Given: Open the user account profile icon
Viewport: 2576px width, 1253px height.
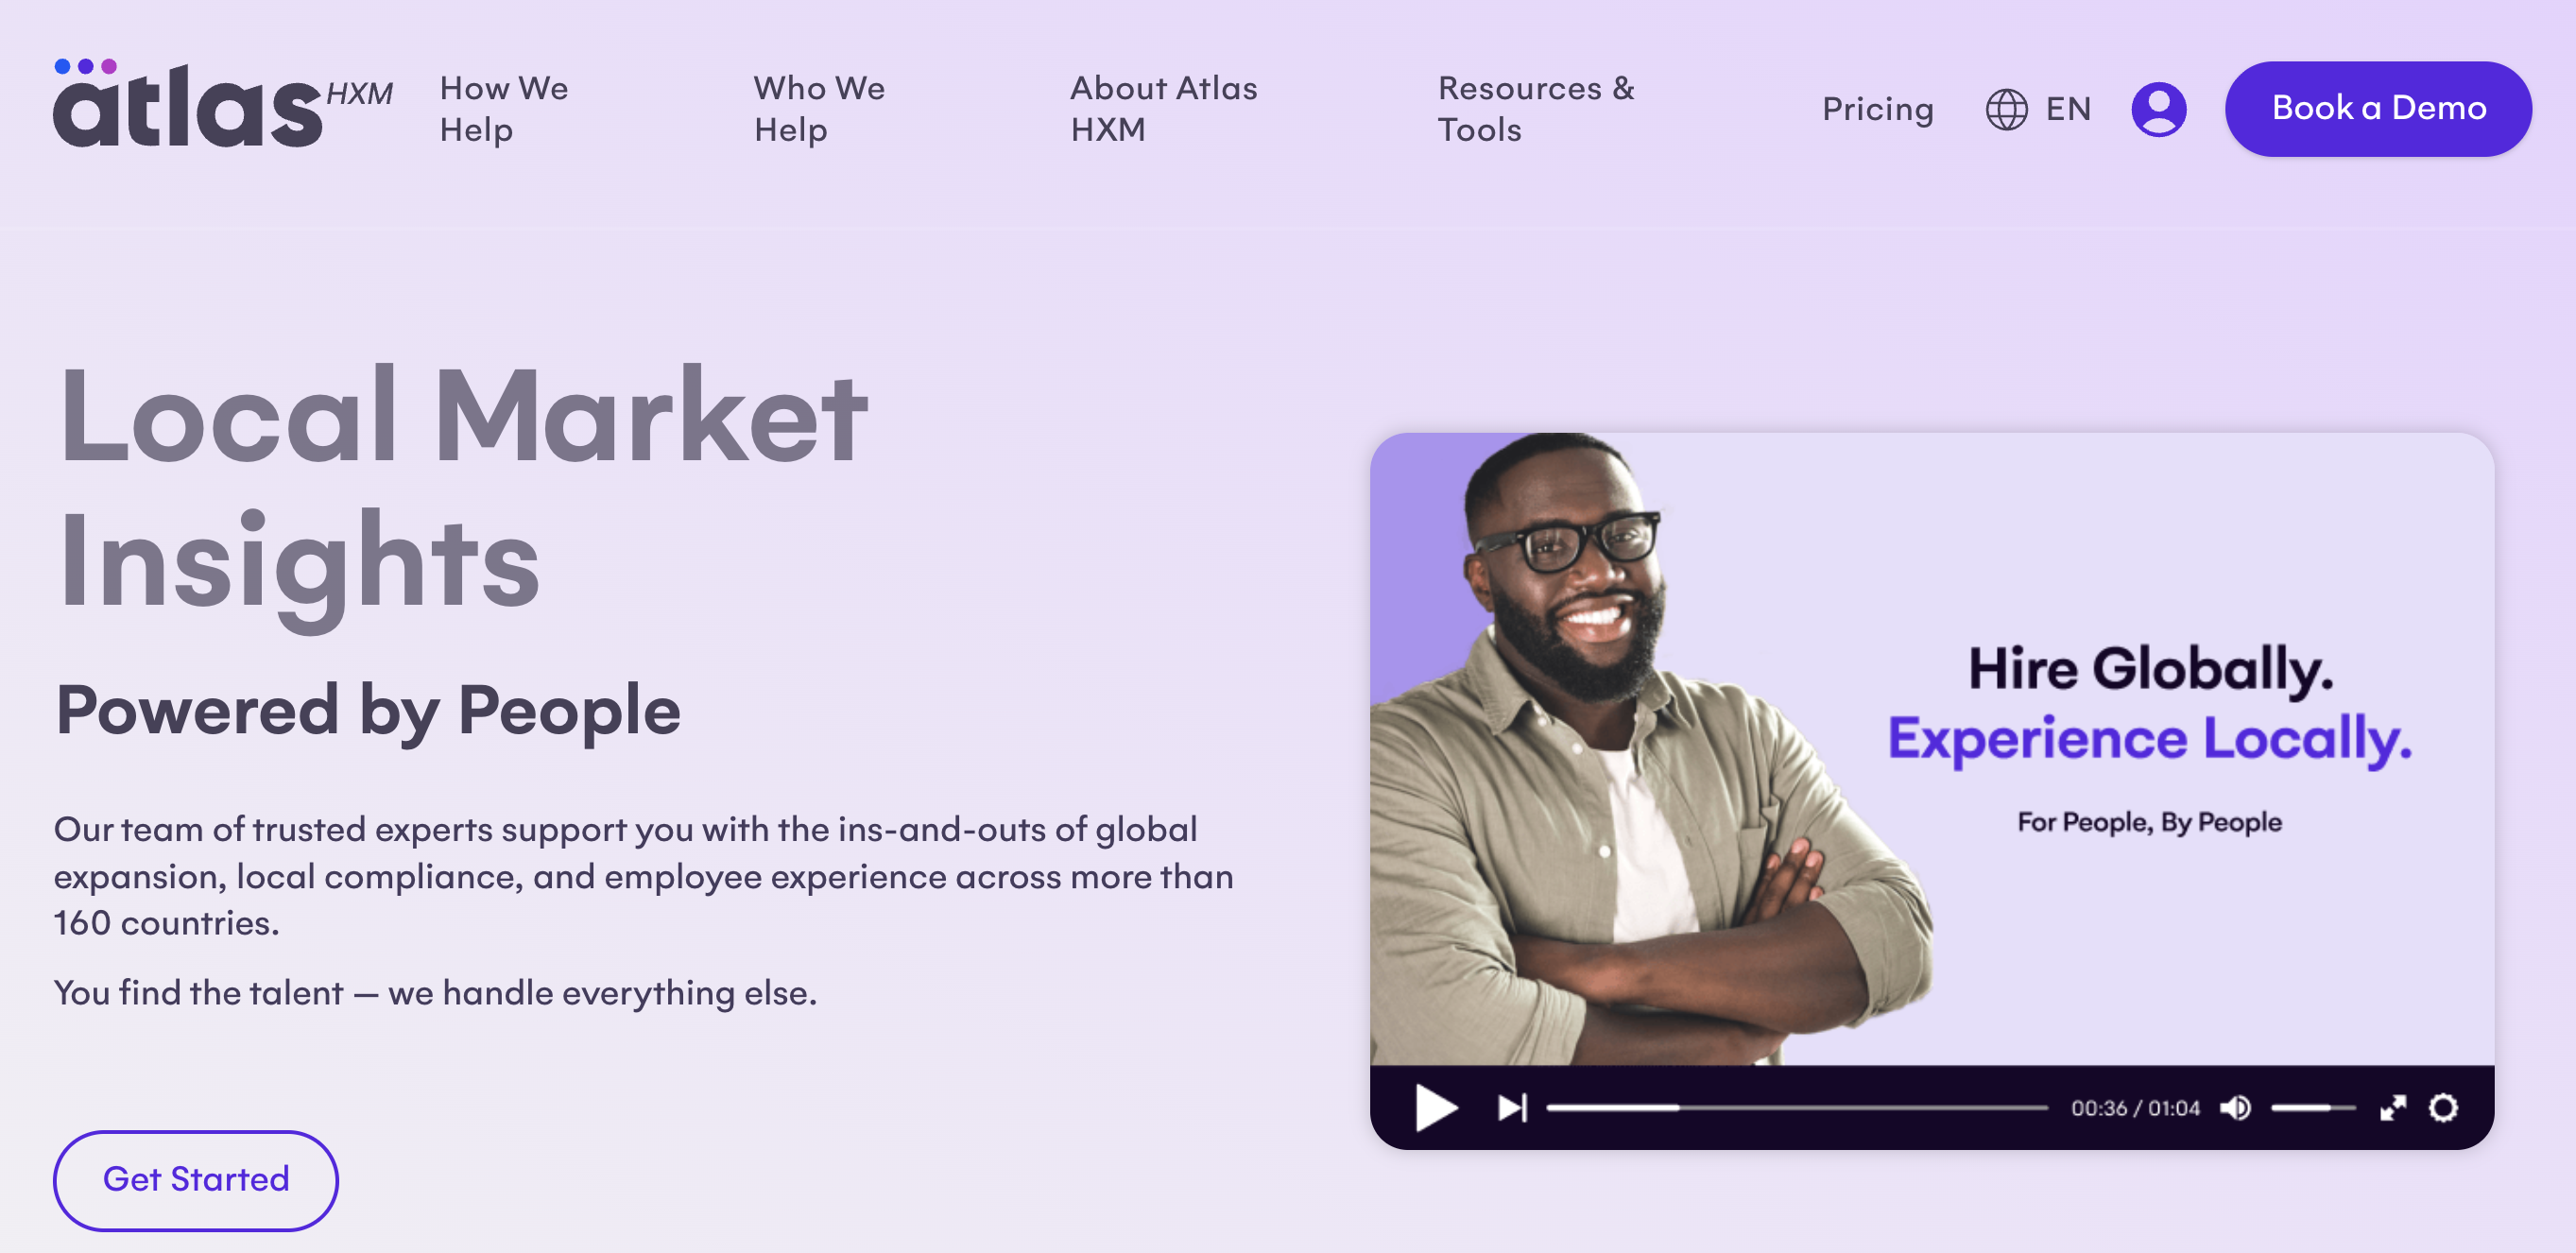Looking at the screenshot, I should [x=2158, y=109].
